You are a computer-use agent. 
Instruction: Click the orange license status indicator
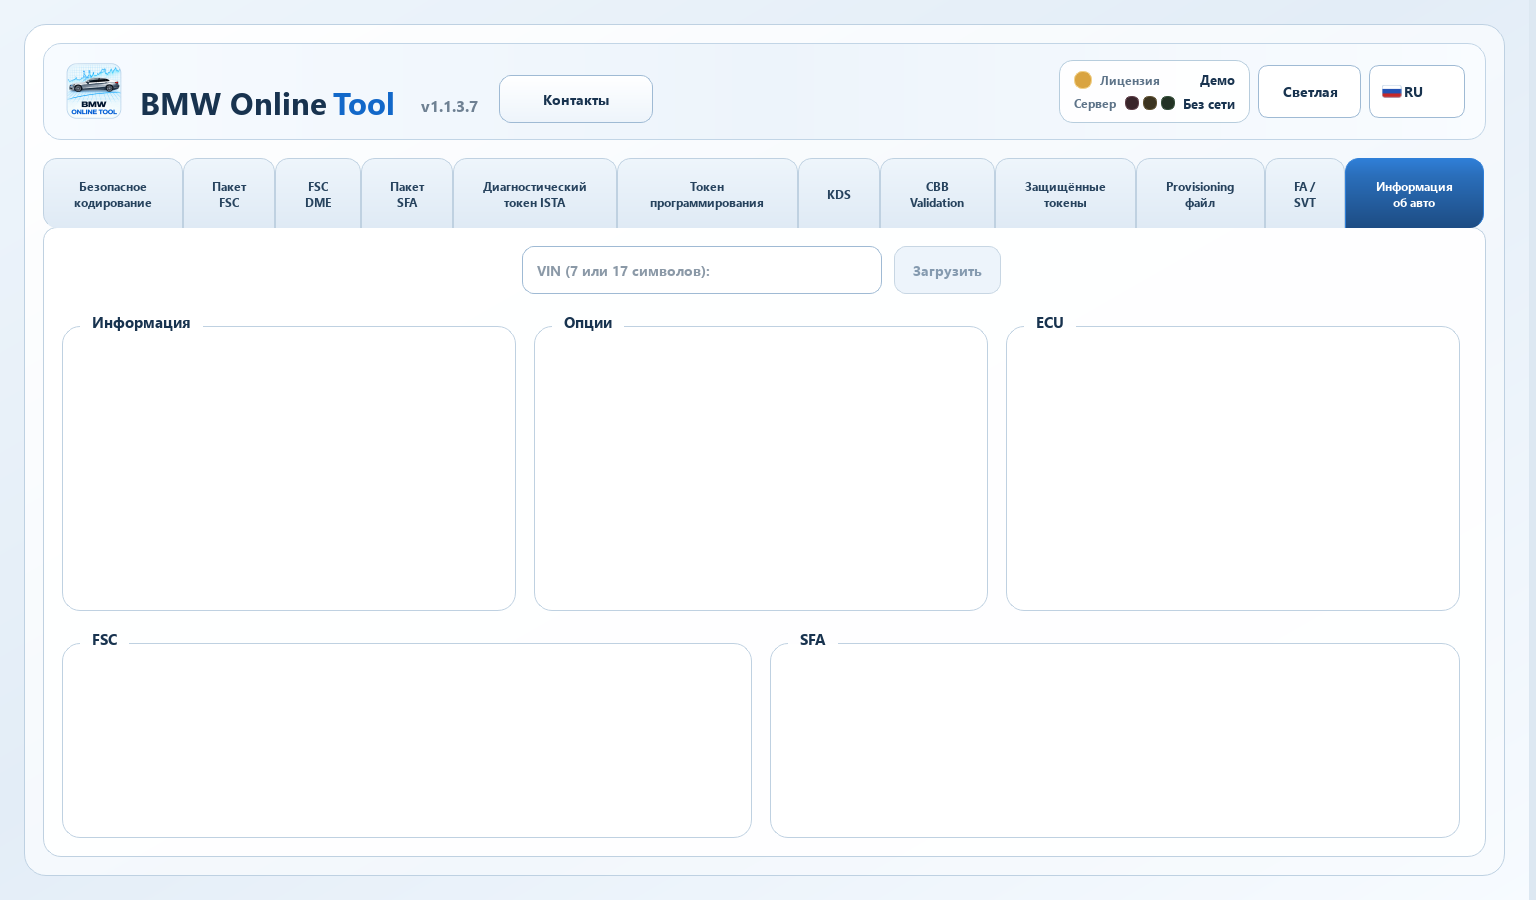coord(1083,80)
